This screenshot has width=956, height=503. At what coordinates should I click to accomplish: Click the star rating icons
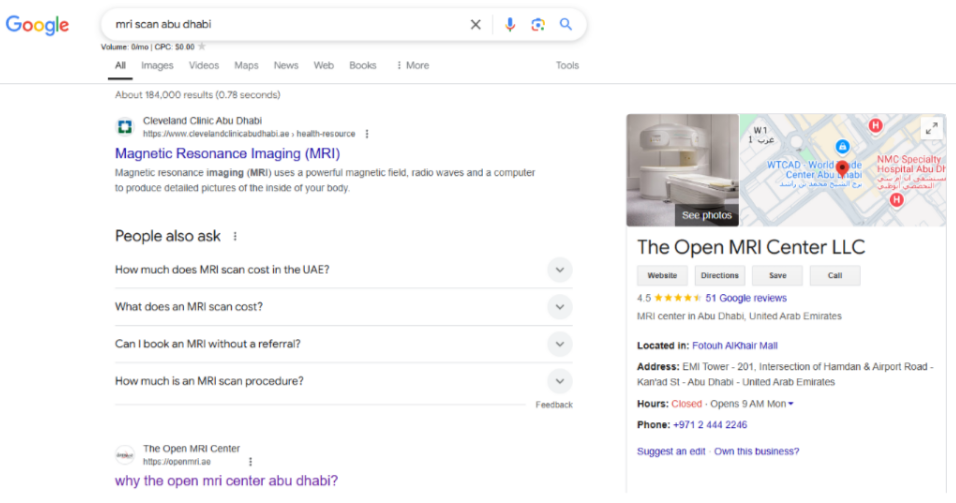pos(677,298)
